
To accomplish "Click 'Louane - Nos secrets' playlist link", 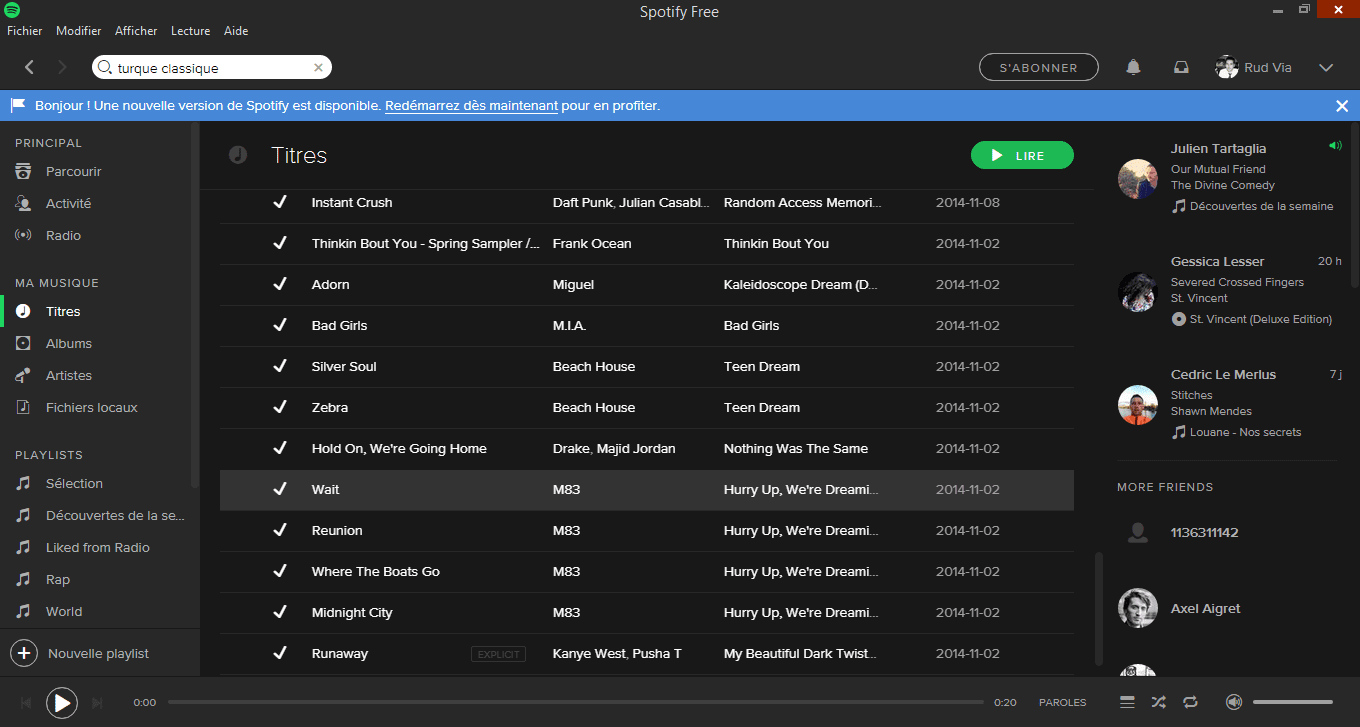I will click(1246, 432).
